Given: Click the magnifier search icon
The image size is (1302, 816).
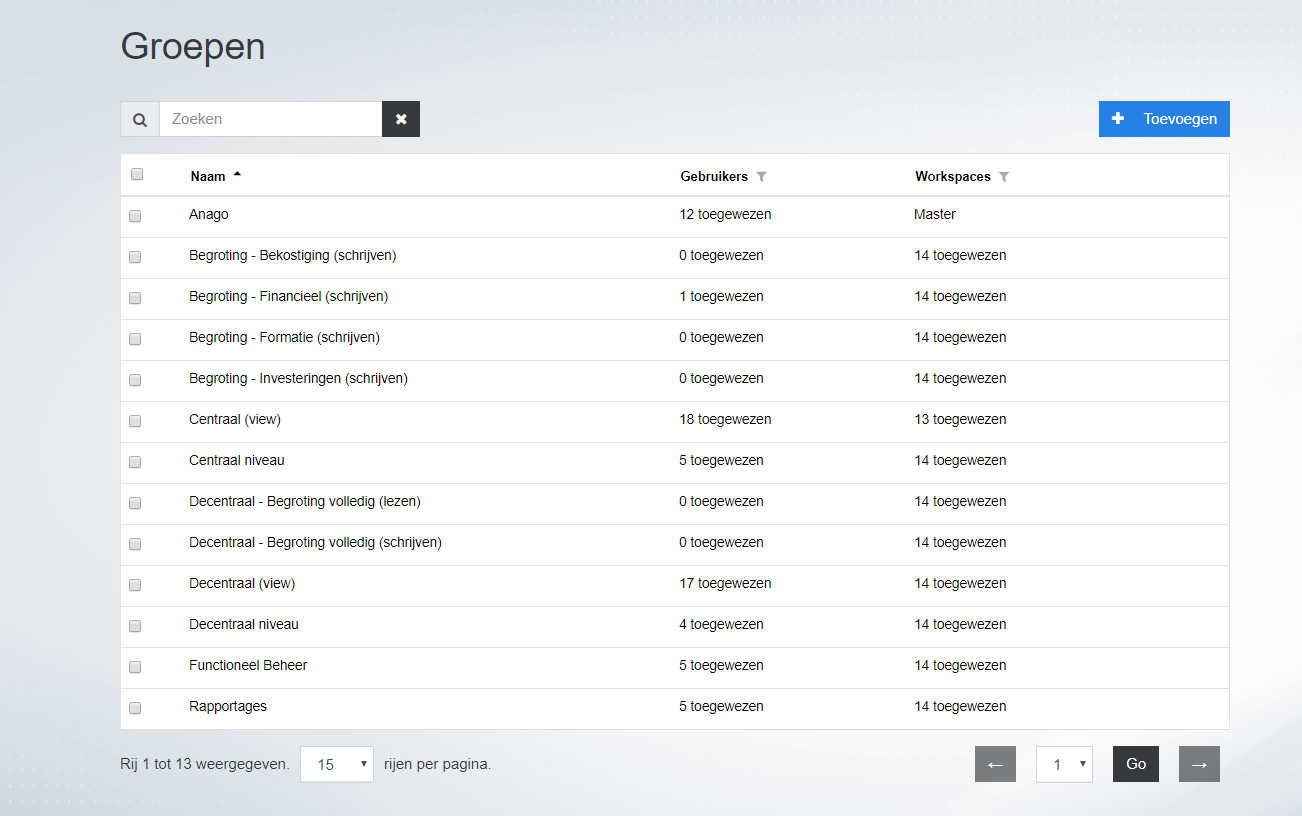Looking at the screenshot, I should [140, 119].
